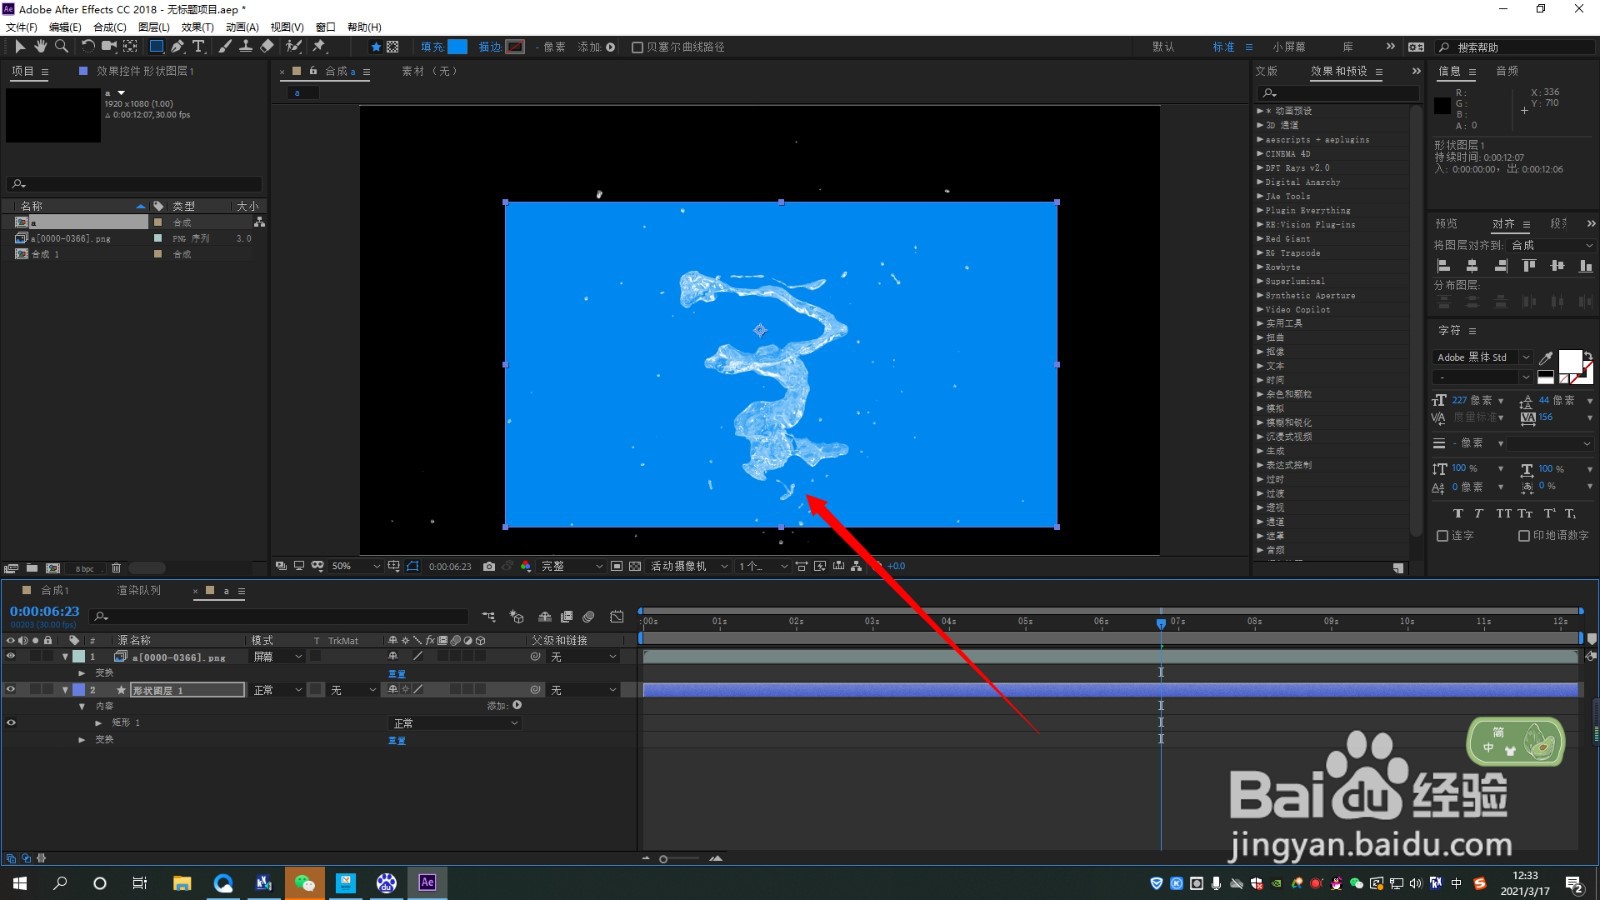The image size is (1600, 900).
Task: Take a snapshot with the camera icon
Action: coord(489,566)
